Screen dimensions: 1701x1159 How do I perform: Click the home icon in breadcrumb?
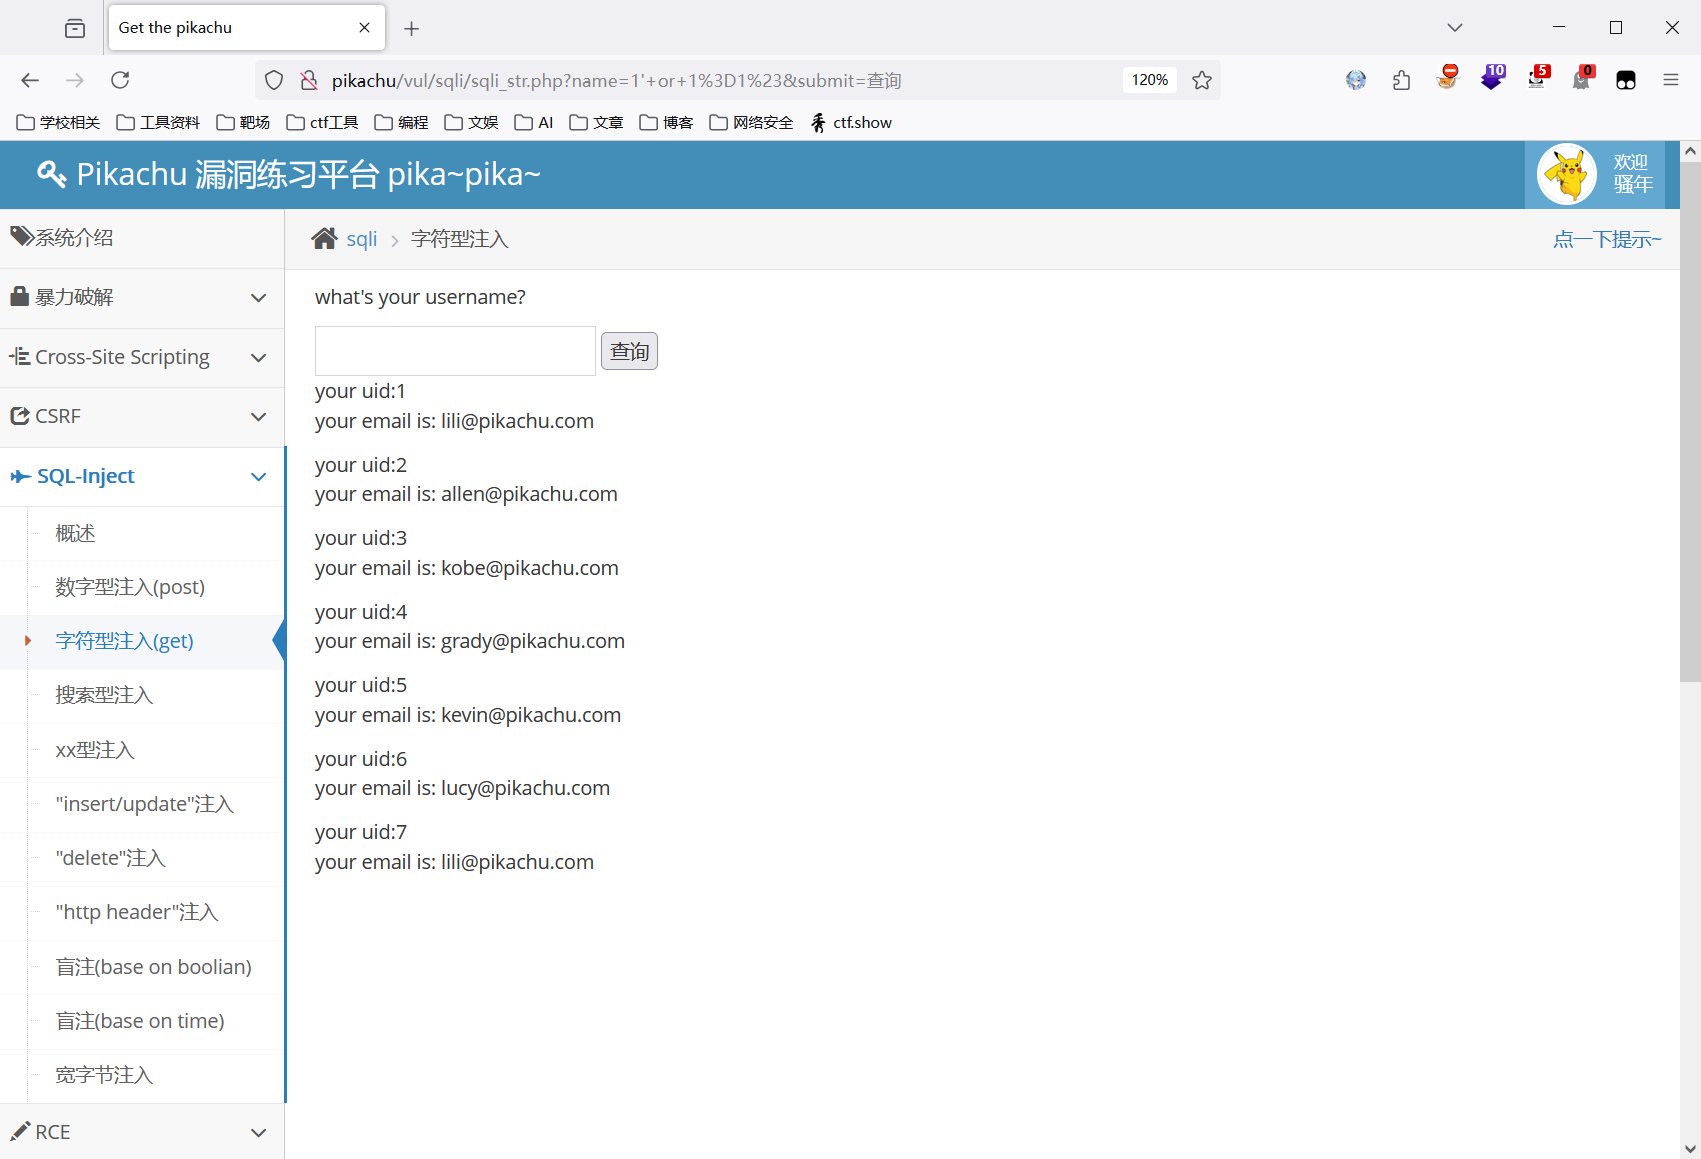[x=324, y=239]
